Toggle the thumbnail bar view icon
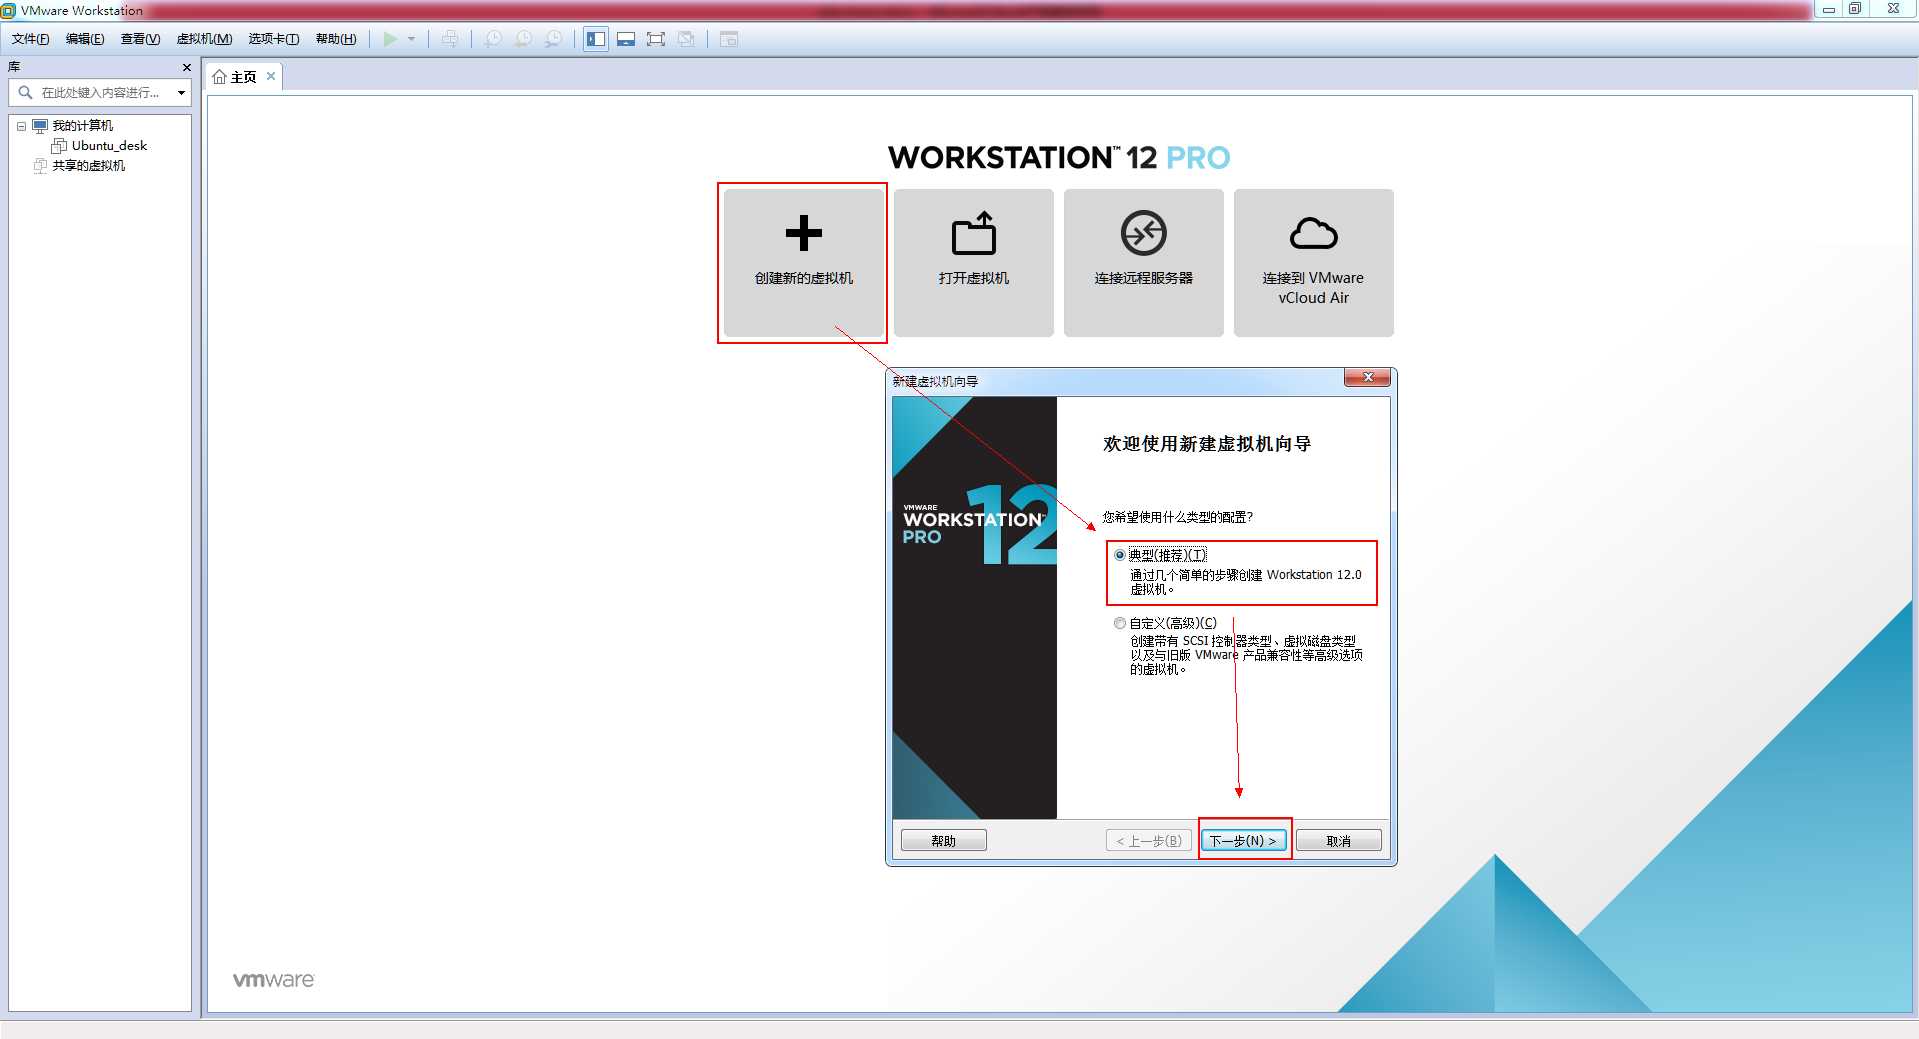This screenshot has width=1919, height=1039. coord(626,39)
